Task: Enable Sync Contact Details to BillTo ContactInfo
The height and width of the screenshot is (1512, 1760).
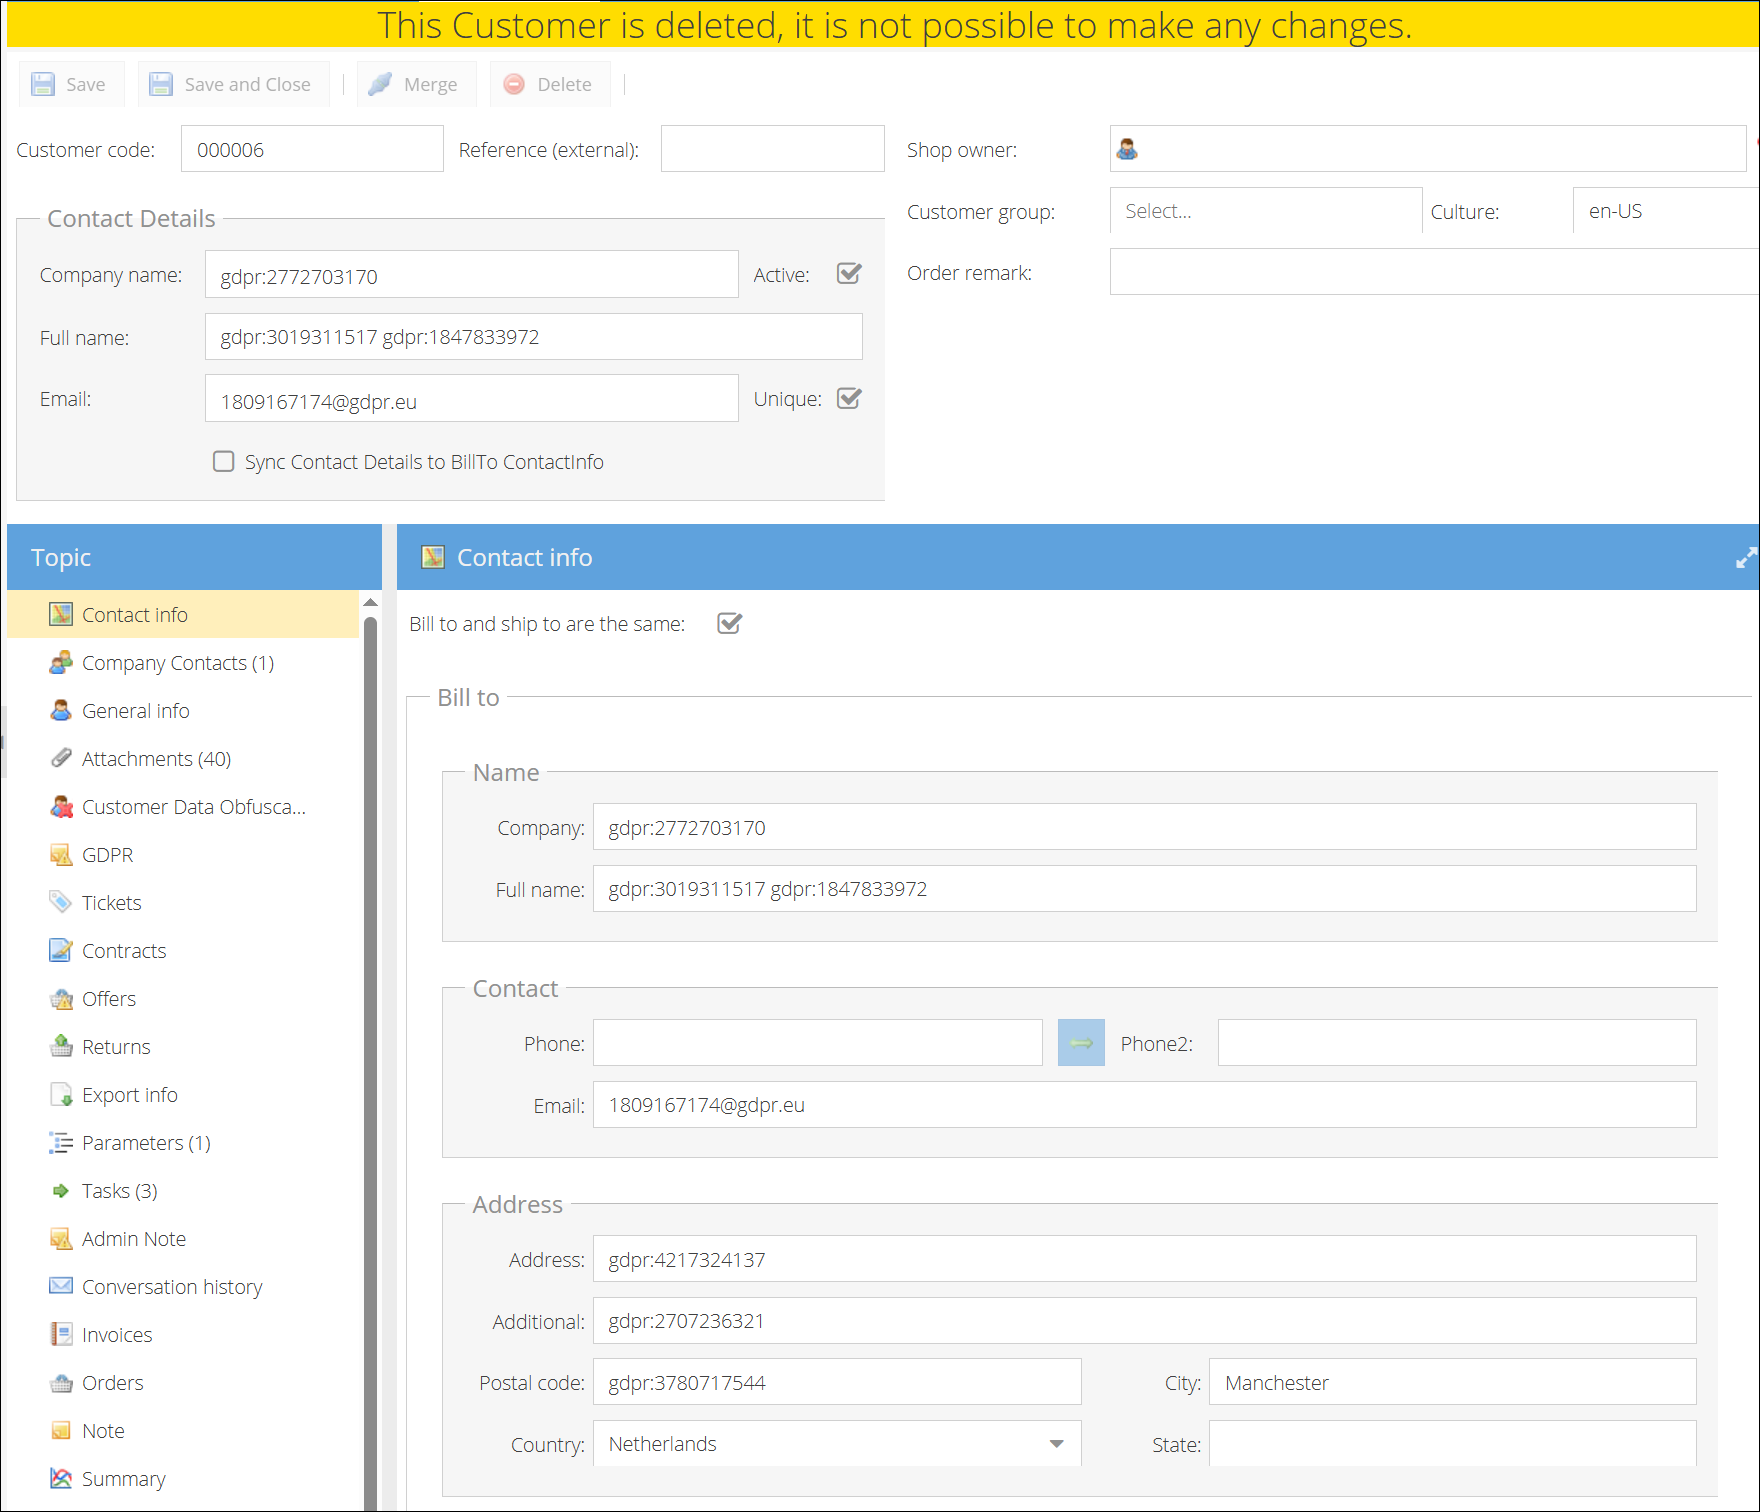Action: (x=224, y=461)
